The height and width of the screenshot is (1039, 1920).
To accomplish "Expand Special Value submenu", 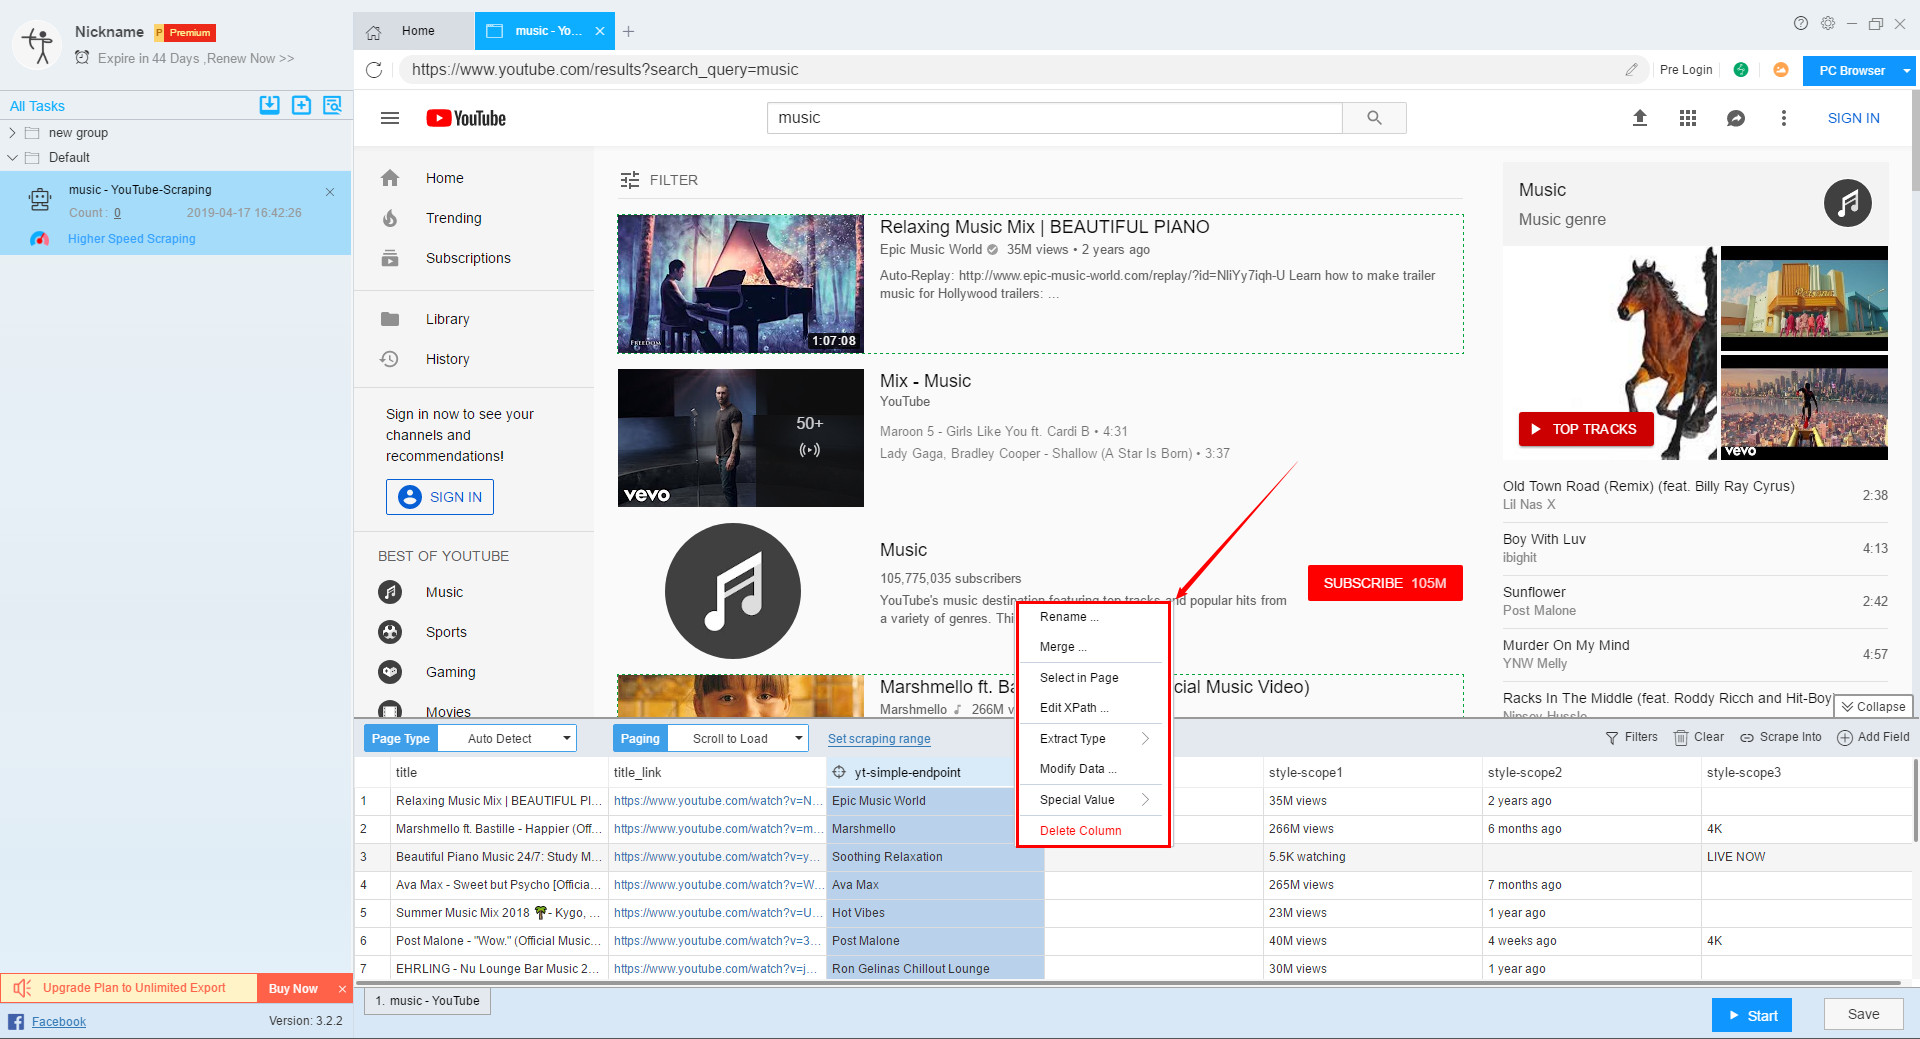I will pyautogui.click(x=1093, y=800).
